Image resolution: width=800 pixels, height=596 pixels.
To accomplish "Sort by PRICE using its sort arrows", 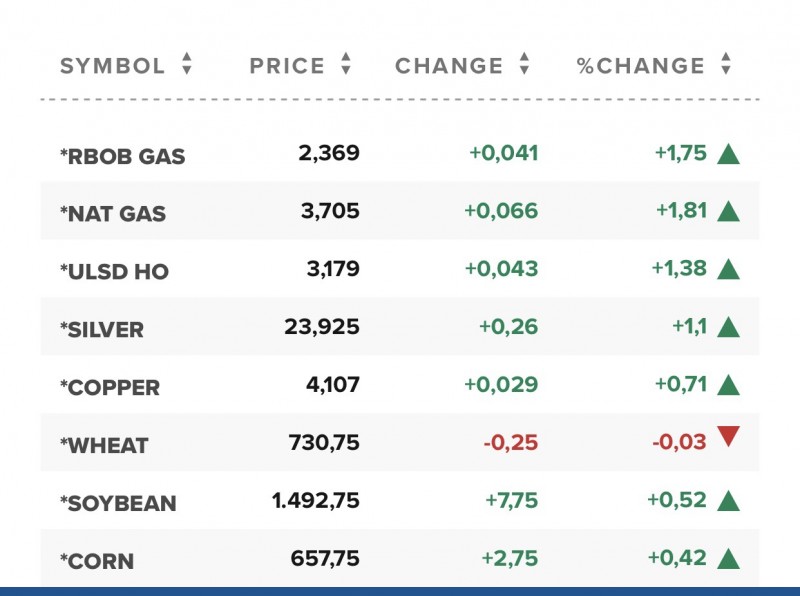I will point(346,66).
